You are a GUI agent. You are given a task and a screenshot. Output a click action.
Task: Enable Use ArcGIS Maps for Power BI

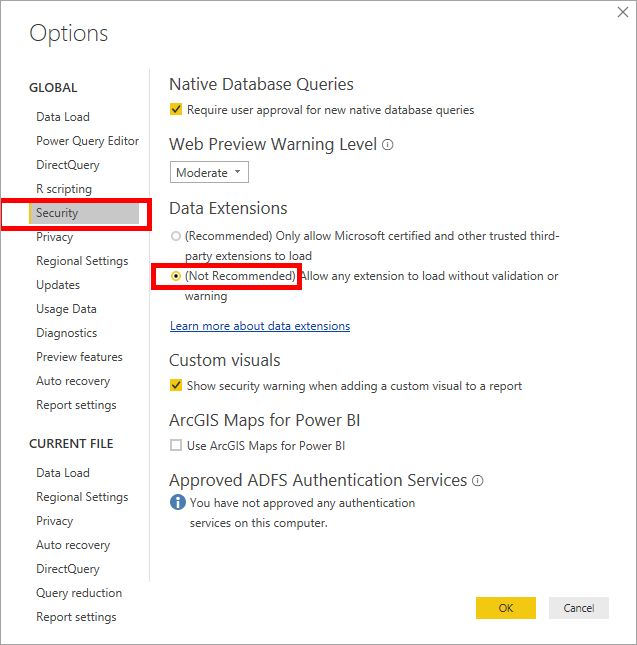coord(176,446)
